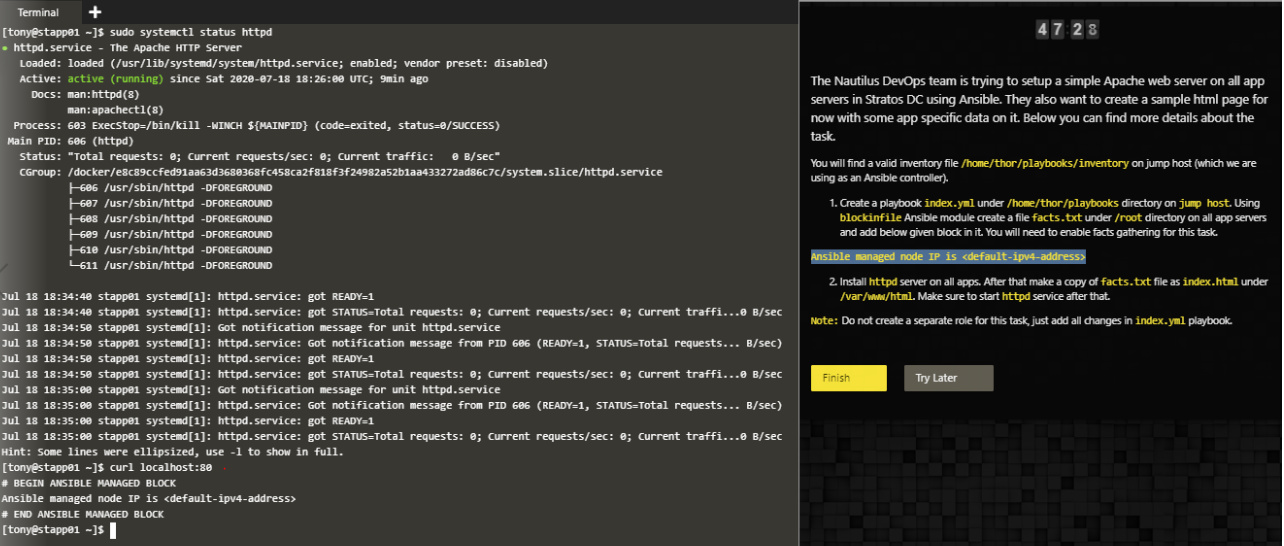Click 'Hint: Some lines were ellipsized' line
Image resolution: width=1284 pixels, height=546 pixels.
coord(172,452)
